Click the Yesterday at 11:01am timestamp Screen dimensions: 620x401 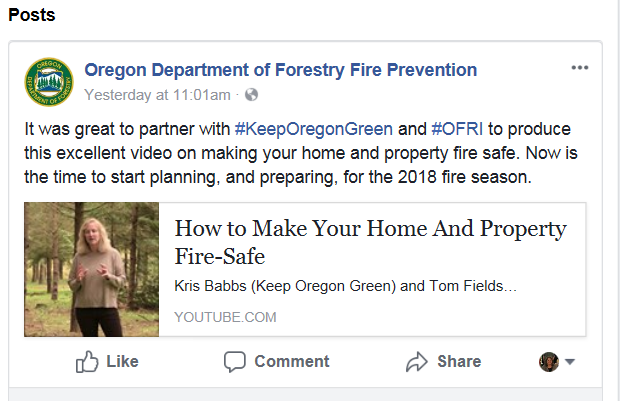(158, 95)
